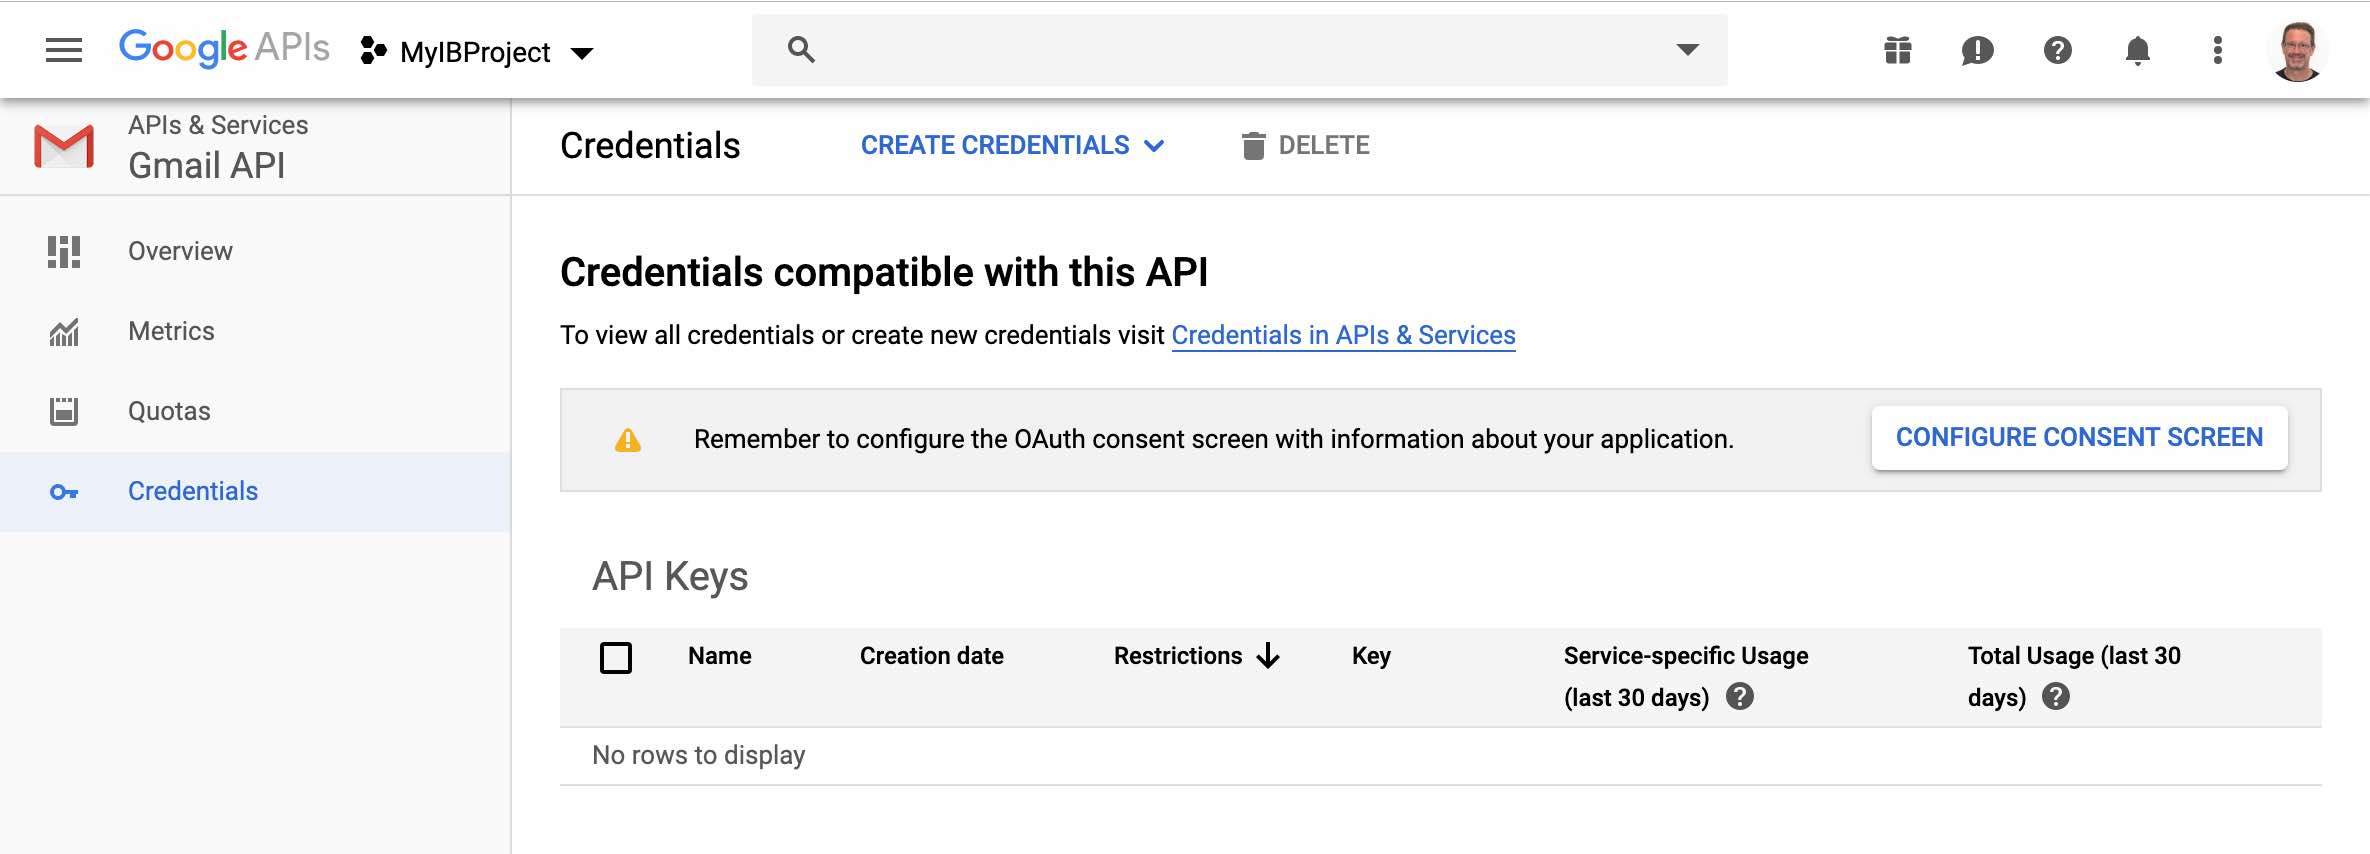Toggle the select-all checkbox in API Keys table
Screen dimensions: 2370x854
(x=616, y=657)
